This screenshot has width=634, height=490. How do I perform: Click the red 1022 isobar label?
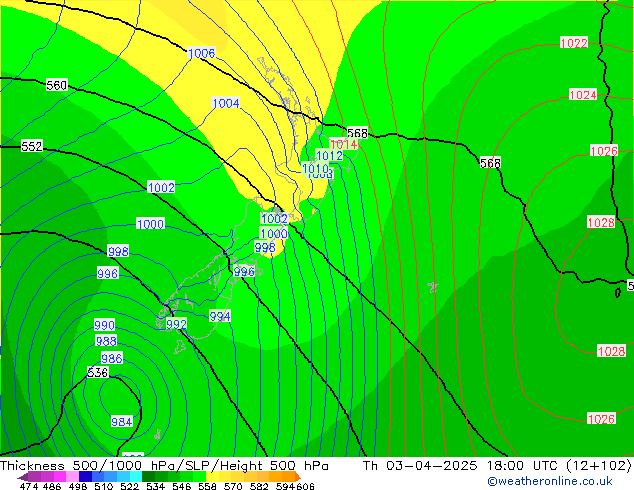click(x=574, y=43)
